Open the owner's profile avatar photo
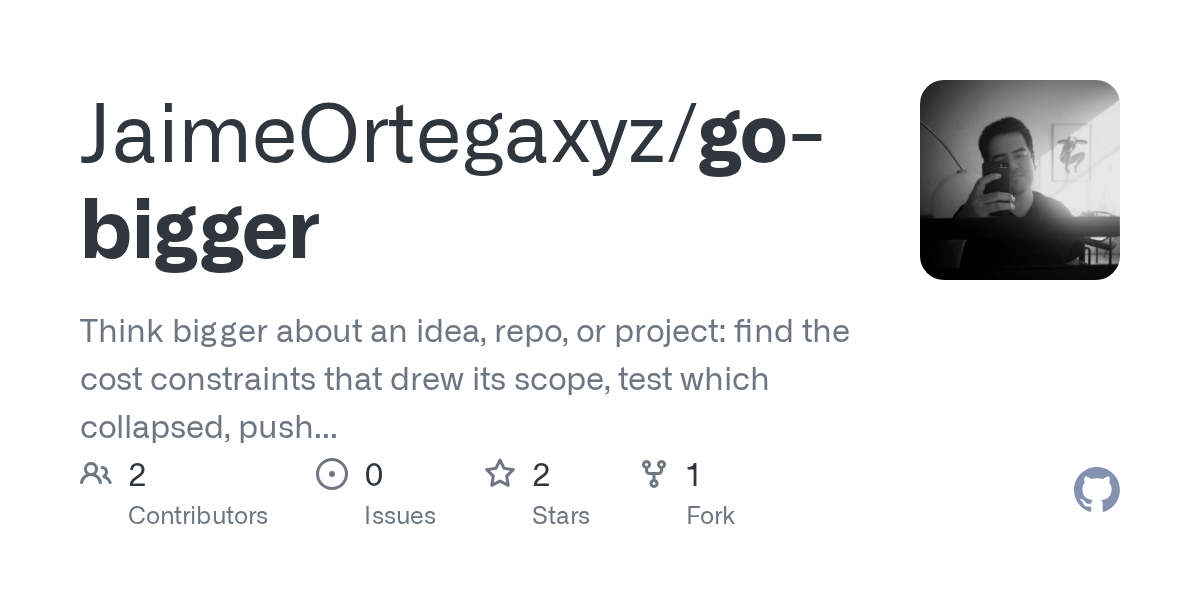Viewport: 1200px width, 600px height. coord(1020,180)
